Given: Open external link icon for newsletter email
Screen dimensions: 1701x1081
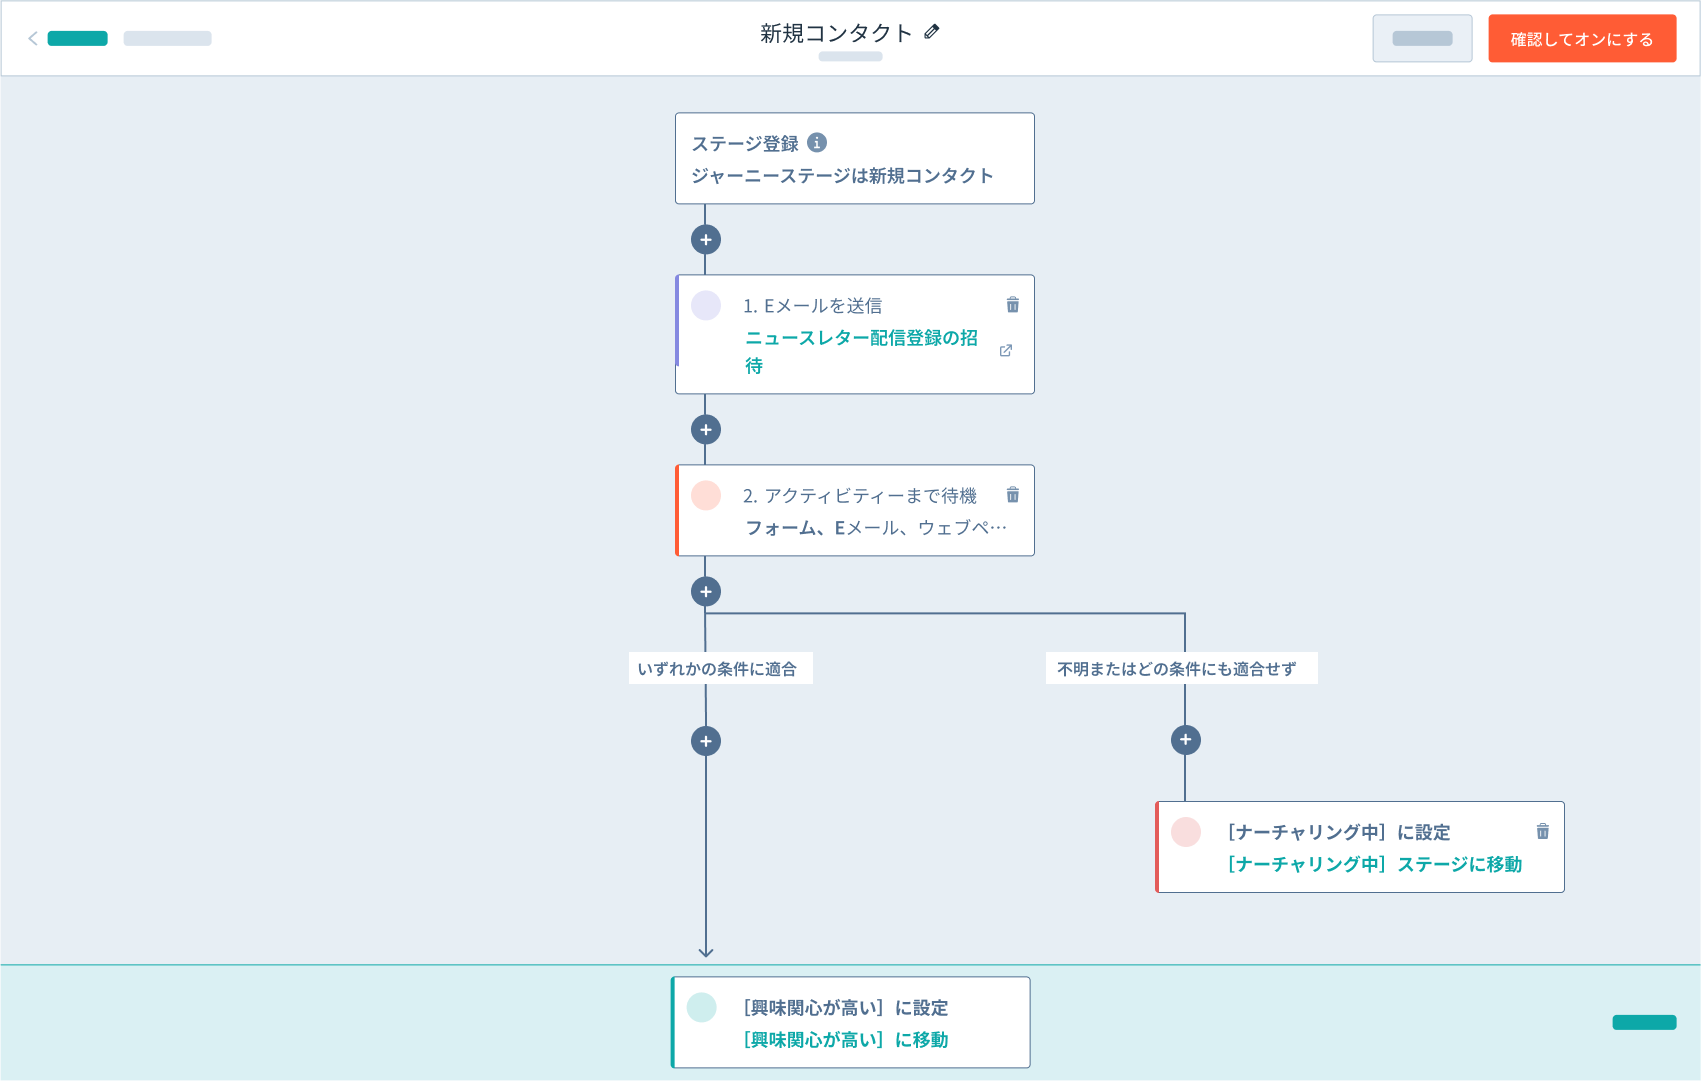Looking at the screenshot, I should click(x=1006, y=351).
